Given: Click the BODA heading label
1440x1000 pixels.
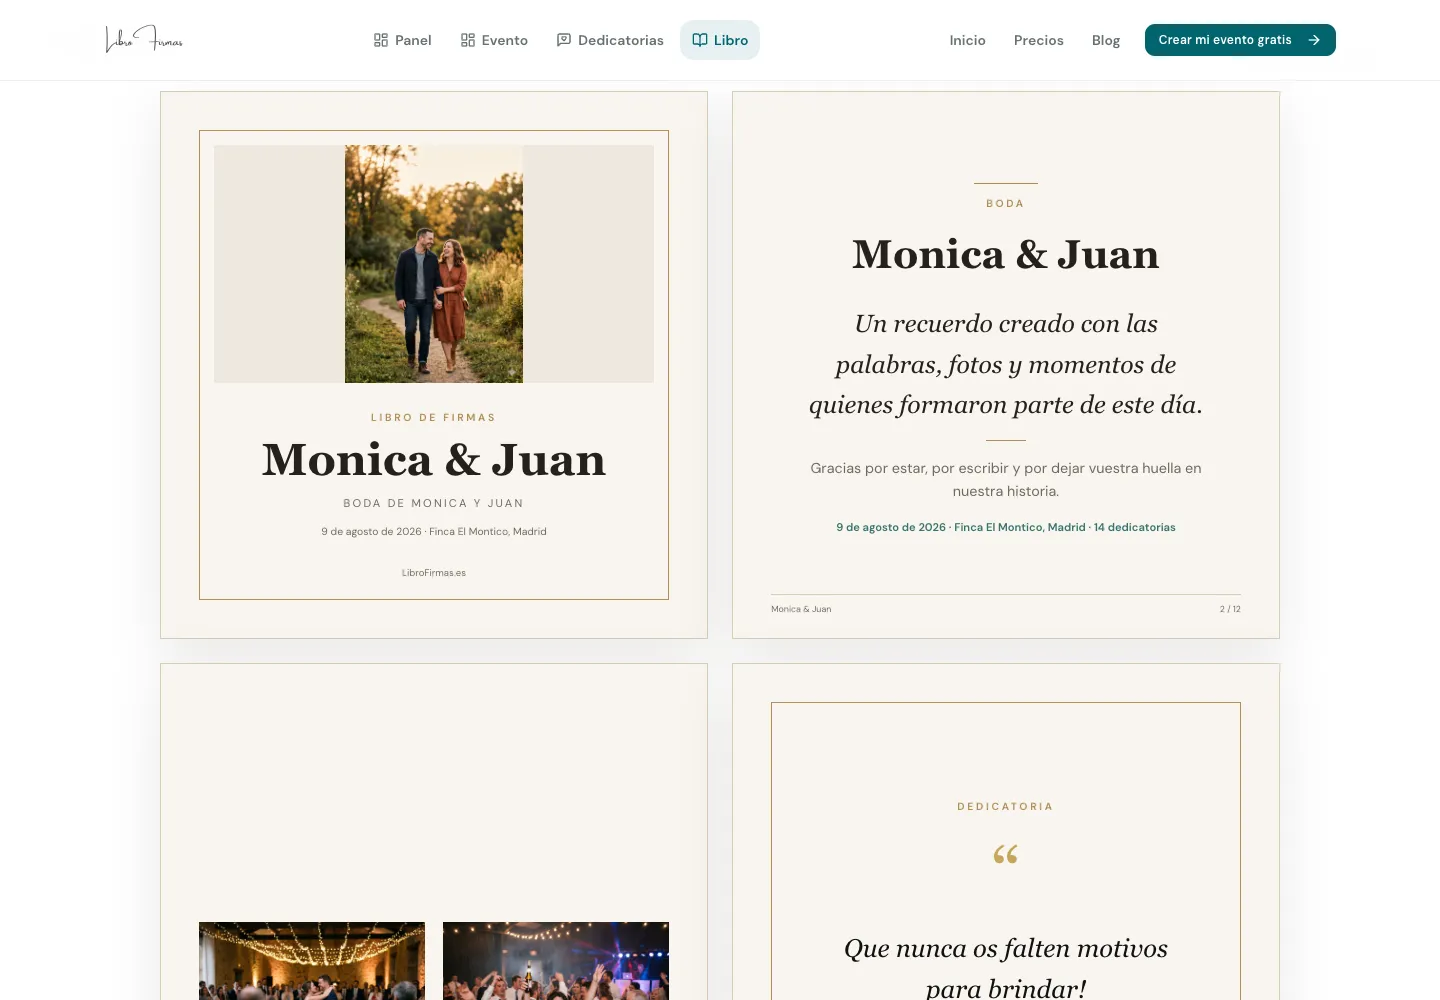Looking at the screenshot, I should point(1005,204).
